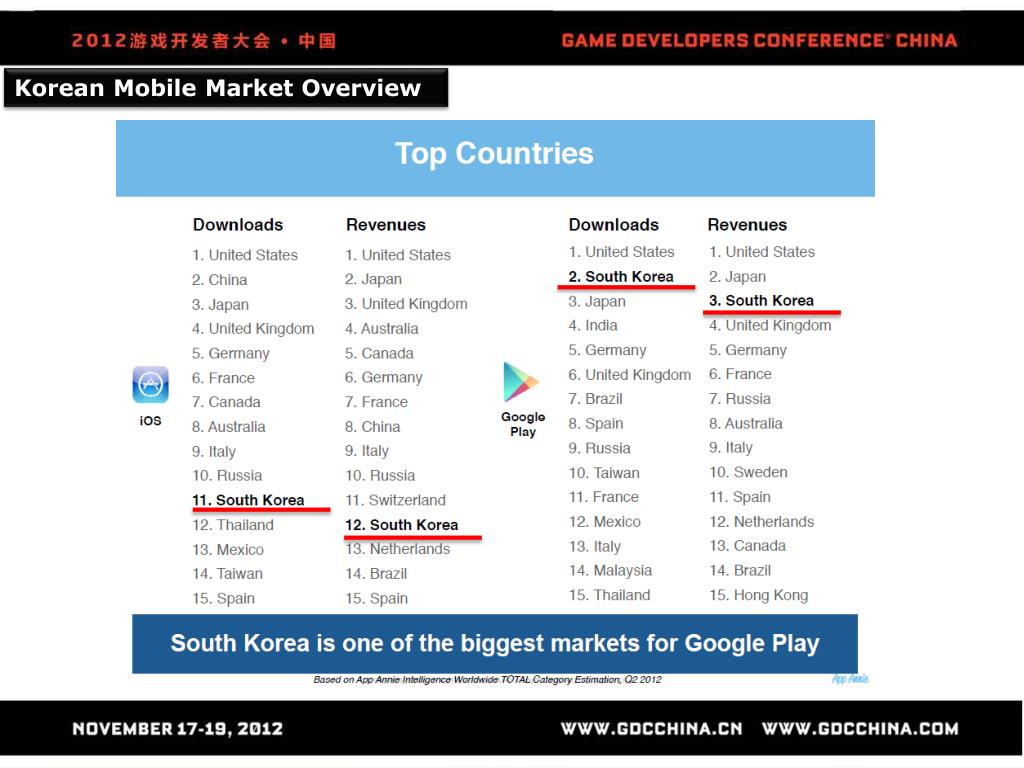Select "5. Canada" in the list
The image size is (1024, 768).
coord(379,353)
